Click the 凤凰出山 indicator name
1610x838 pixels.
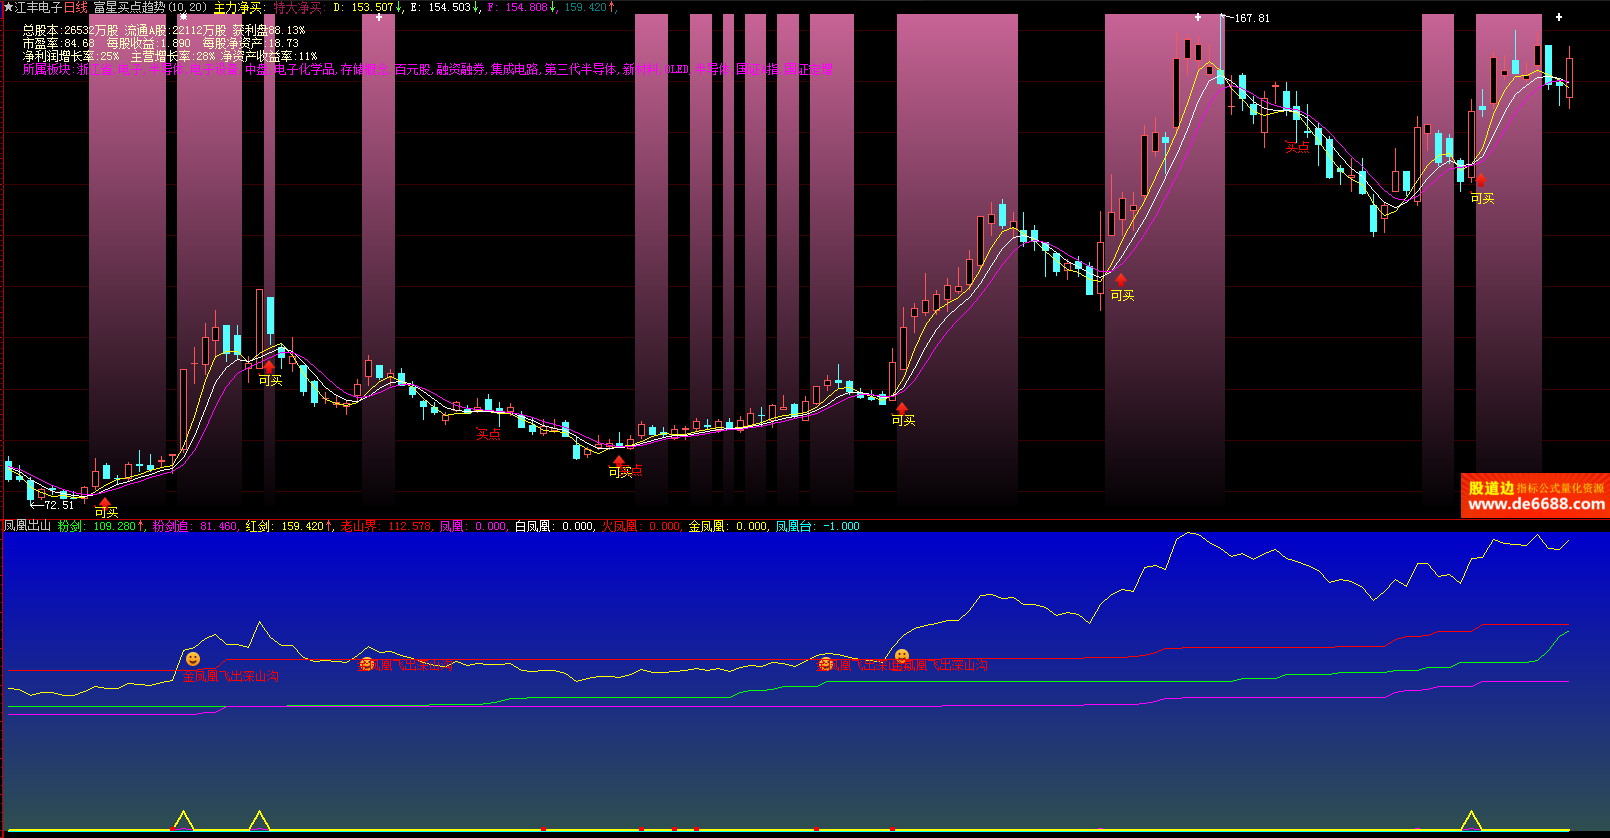point(27,526)
